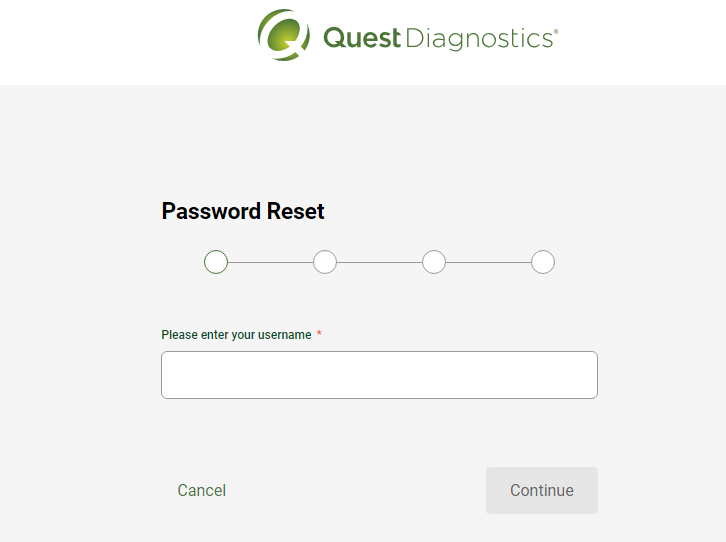Click the word "username" in the field label
The width and height of the screenshot is (726, 542).
click(284, 335)
